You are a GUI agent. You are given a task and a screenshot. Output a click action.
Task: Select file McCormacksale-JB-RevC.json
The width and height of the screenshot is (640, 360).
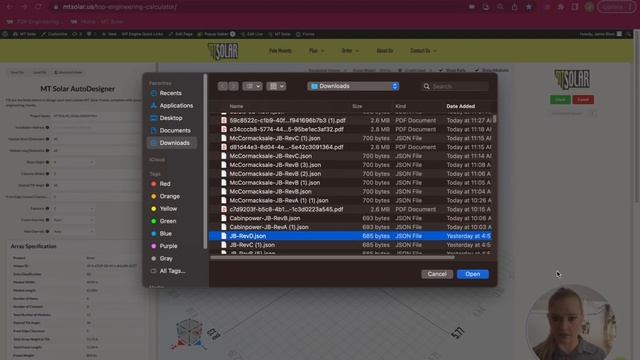pos(351,156)
